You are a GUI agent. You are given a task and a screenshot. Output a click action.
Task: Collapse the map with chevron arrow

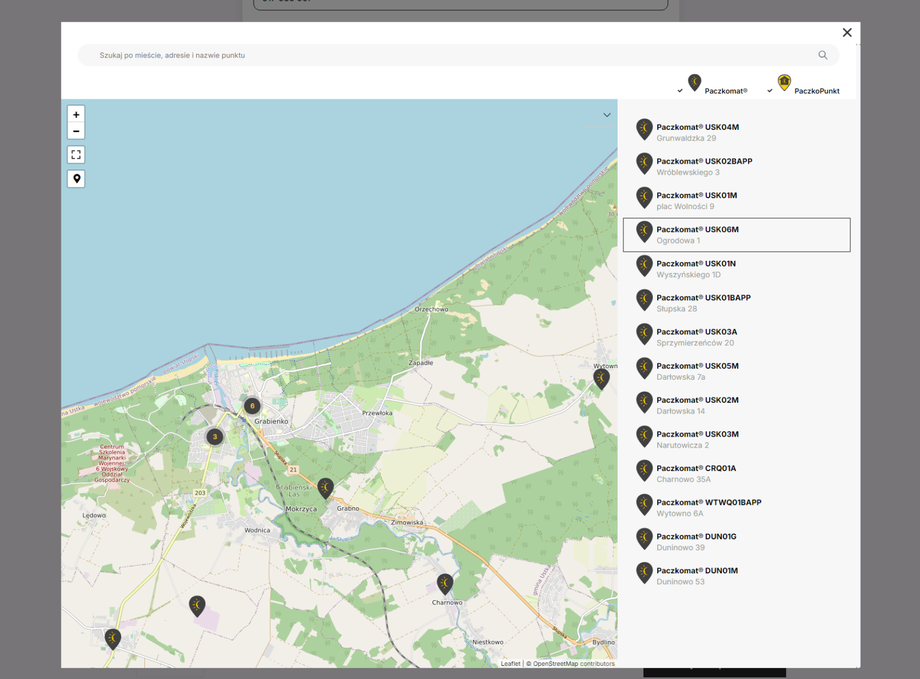(x=607, y=115)
